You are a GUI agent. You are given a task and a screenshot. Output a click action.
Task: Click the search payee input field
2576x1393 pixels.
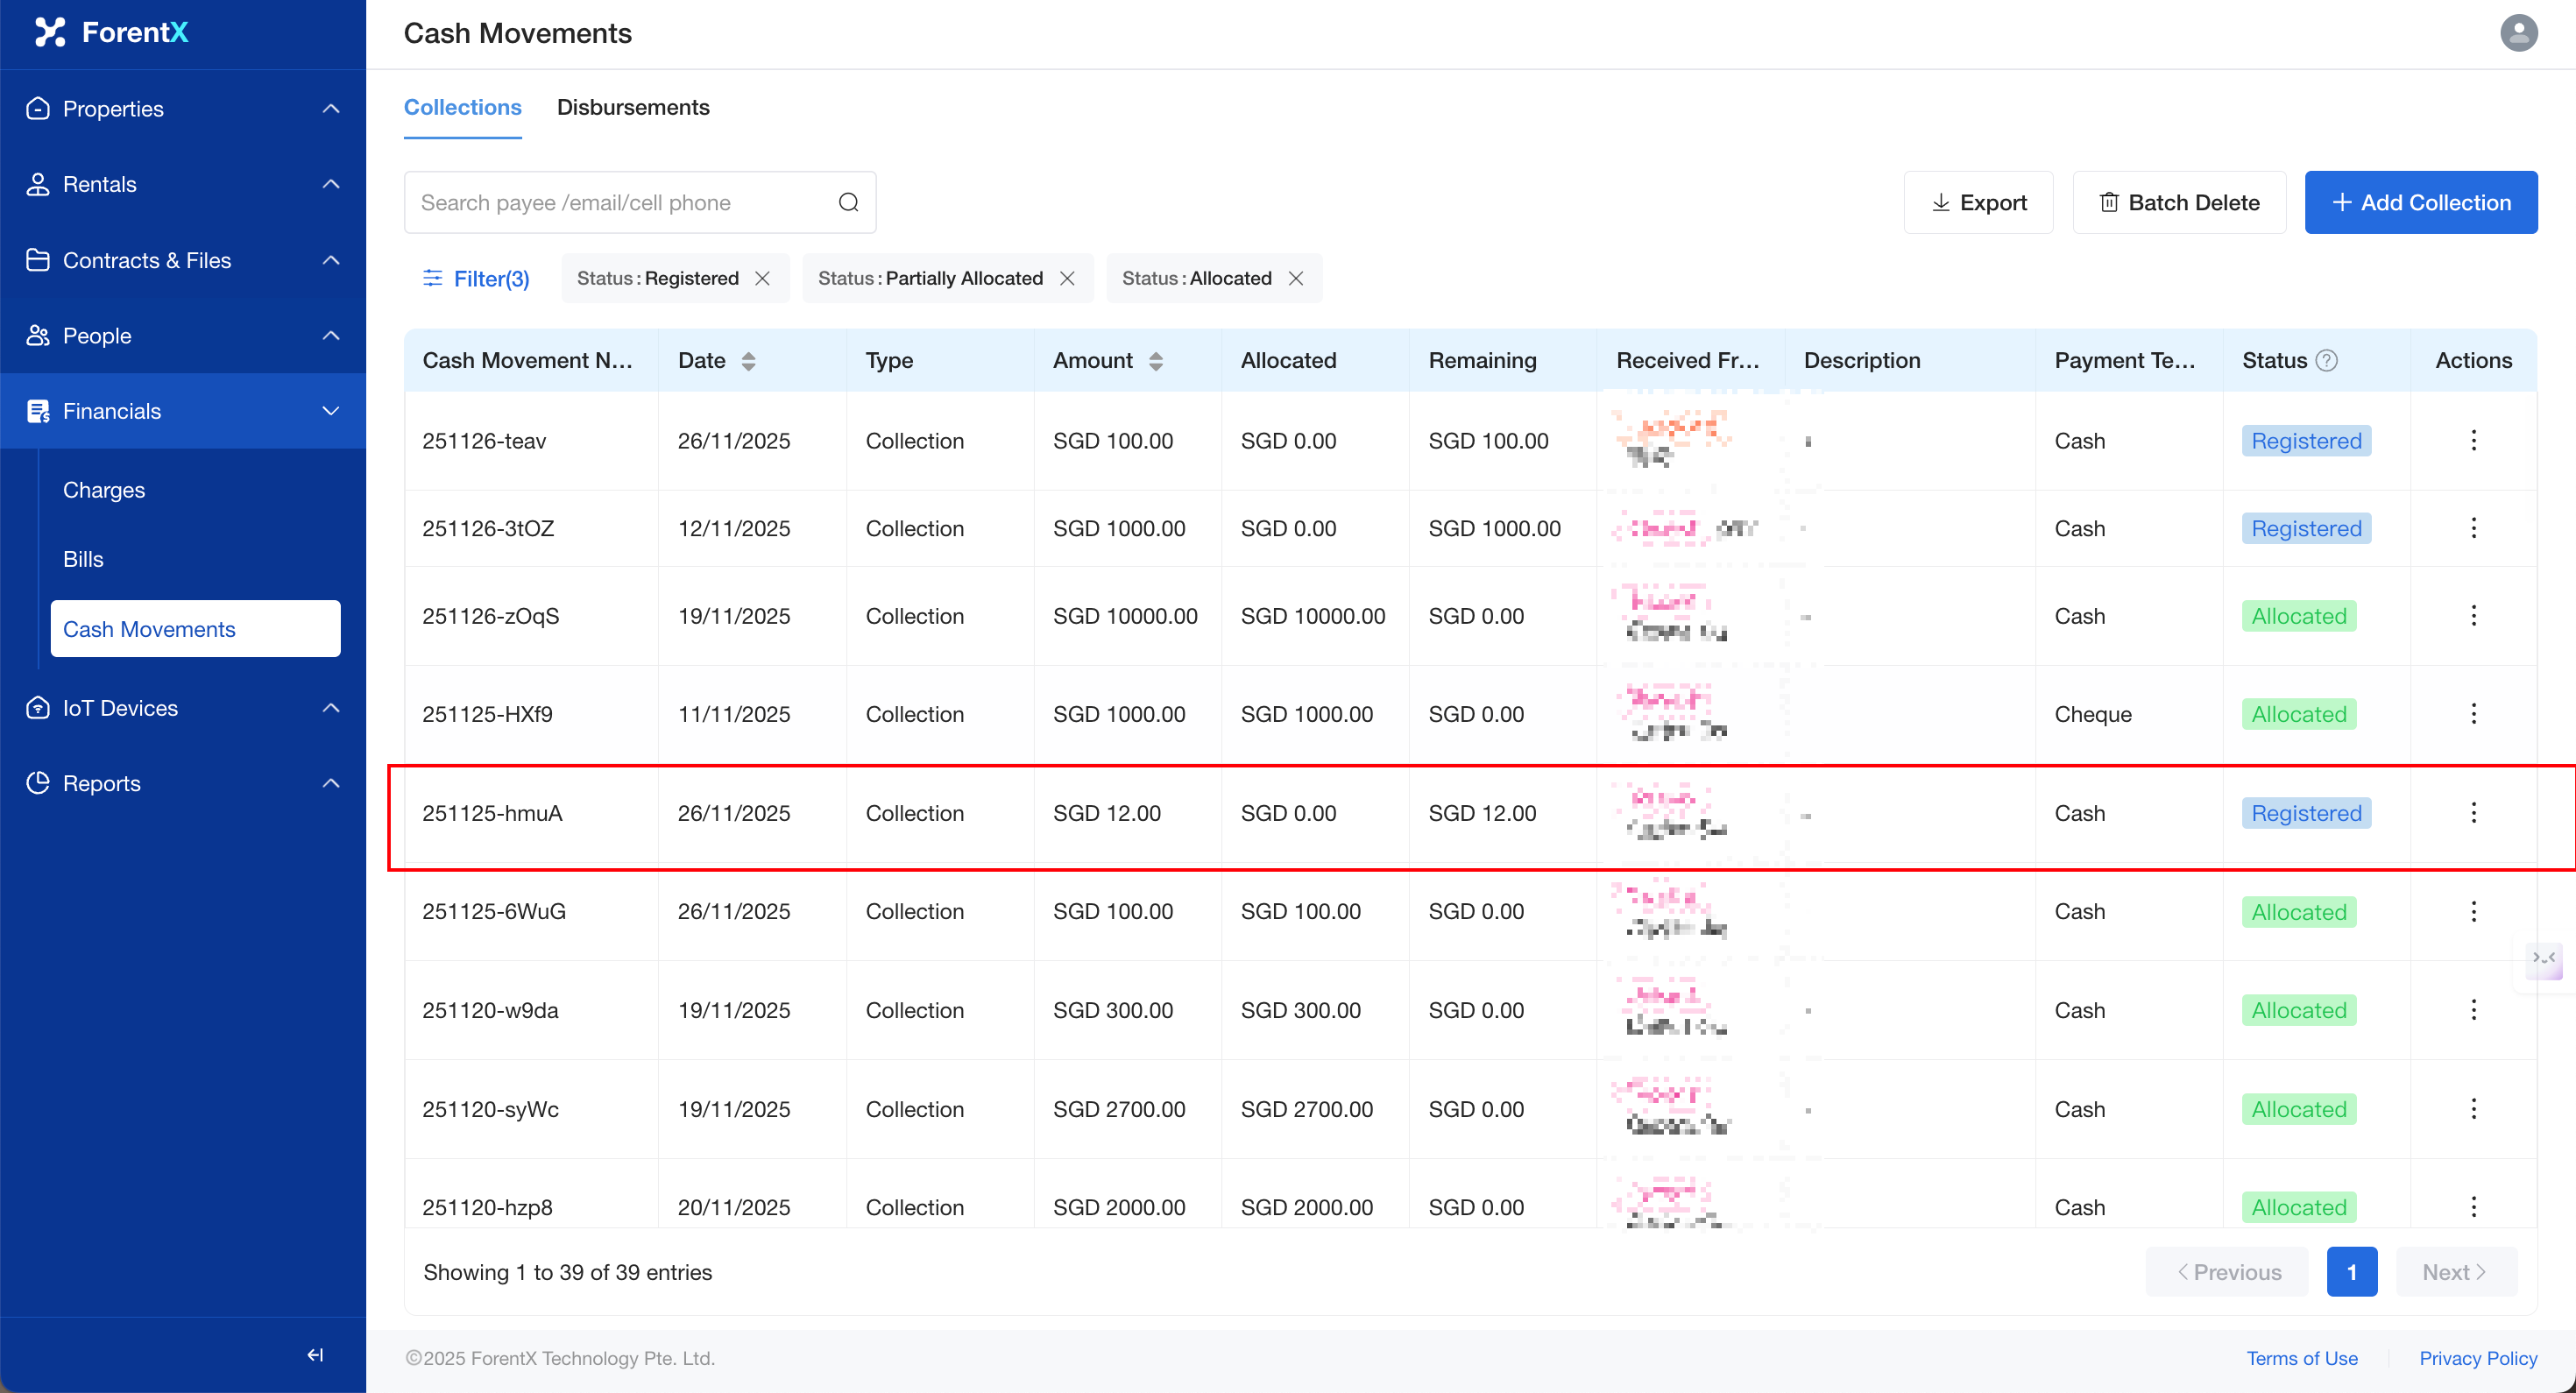[620, 203]
